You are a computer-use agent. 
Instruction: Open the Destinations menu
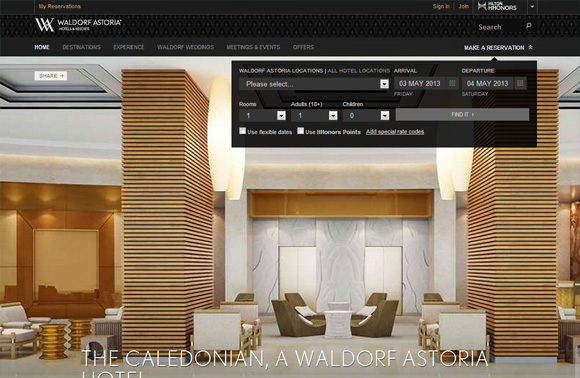(x=81, y=47)
